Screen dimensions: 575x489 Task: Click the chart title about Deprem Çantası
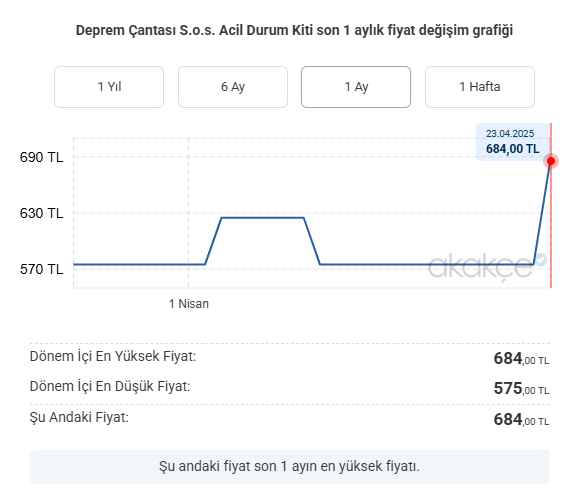[294, 30]
